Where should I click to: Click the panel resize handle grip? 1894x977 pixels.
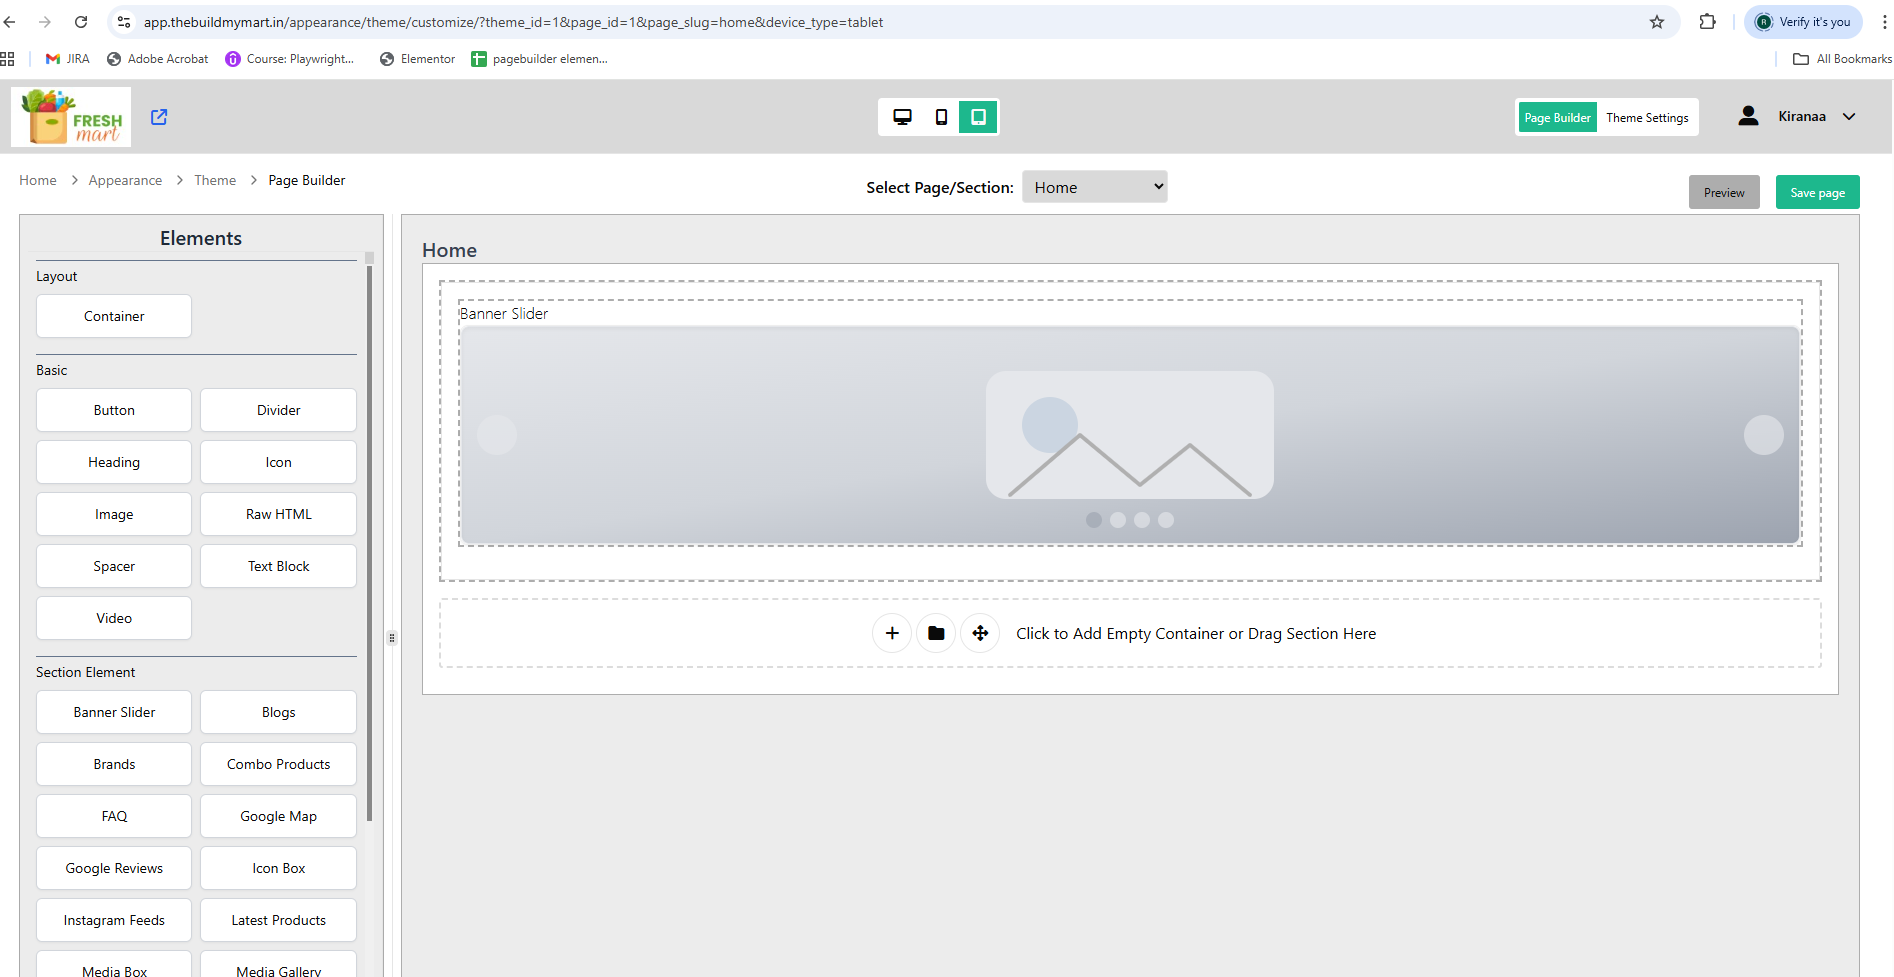coord(392,637)
